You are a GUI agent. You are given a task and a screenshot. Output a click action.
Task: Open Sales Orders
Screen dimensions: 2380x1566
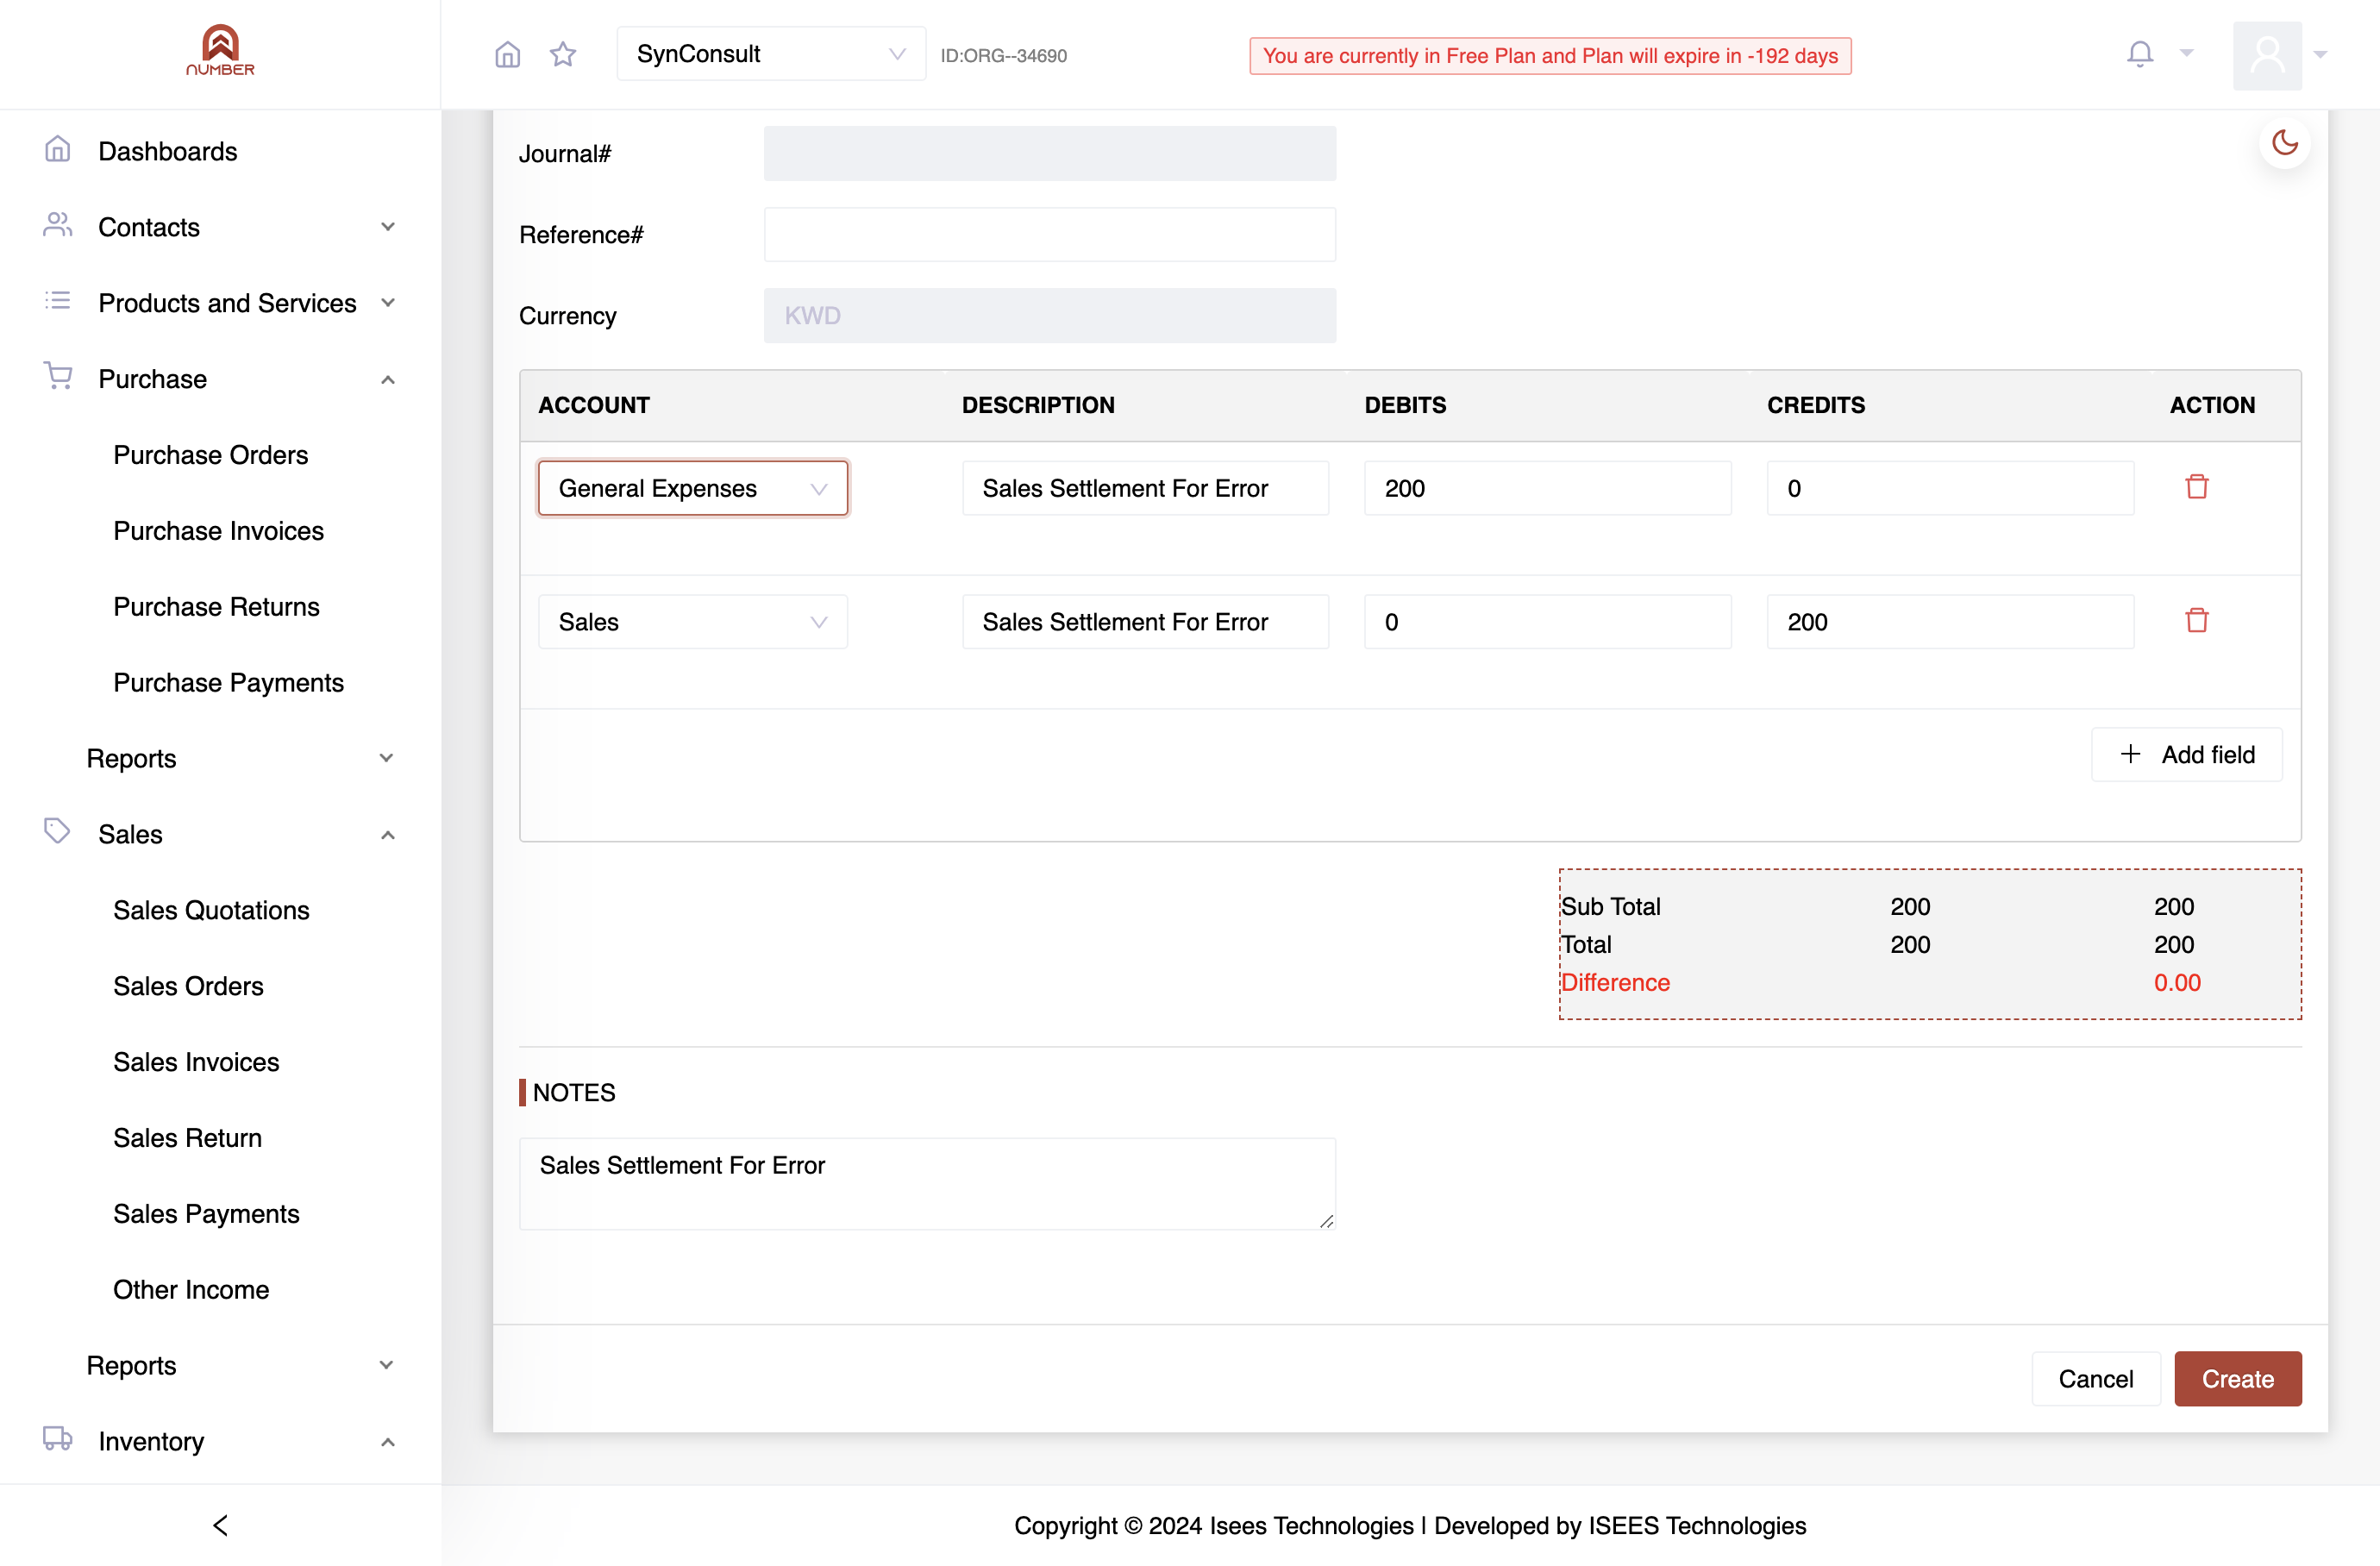tap(188, 986)
